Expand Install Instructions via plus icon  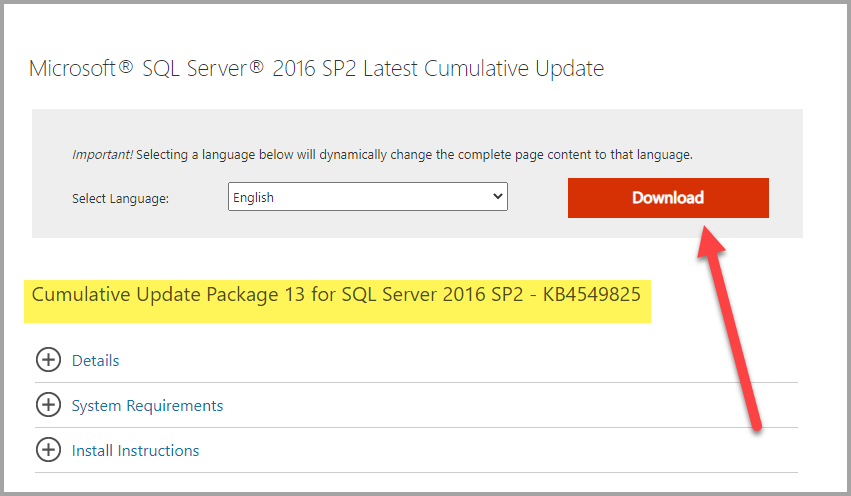[48, 450]
